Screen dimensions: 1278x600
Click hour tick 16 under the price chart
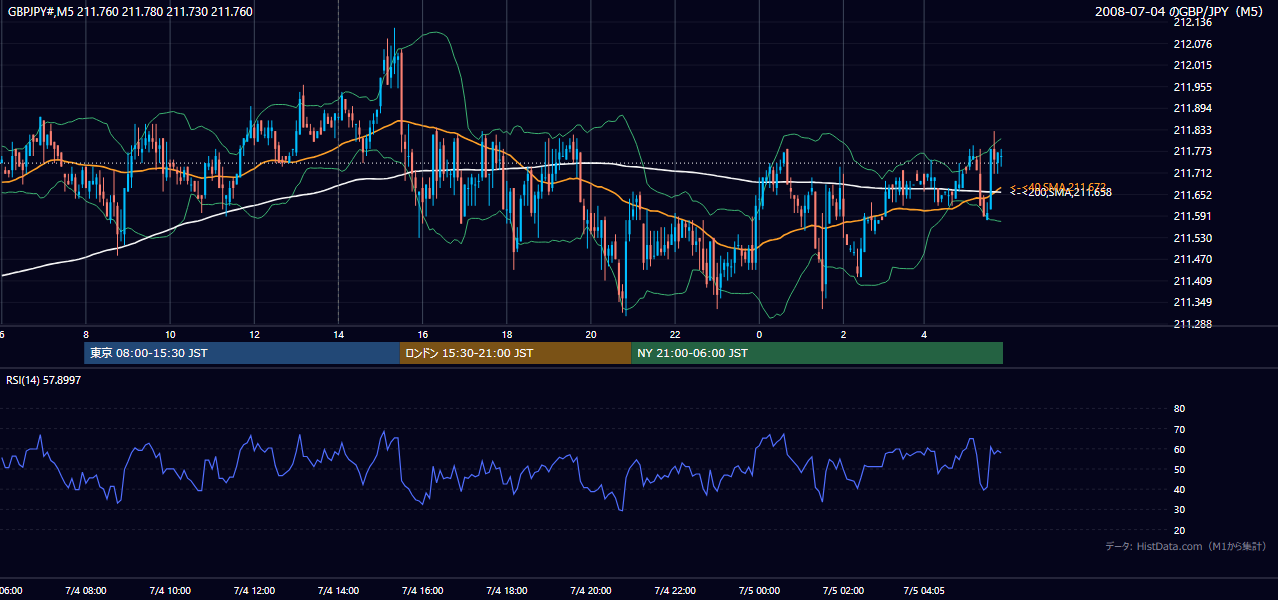click(423, 334)
